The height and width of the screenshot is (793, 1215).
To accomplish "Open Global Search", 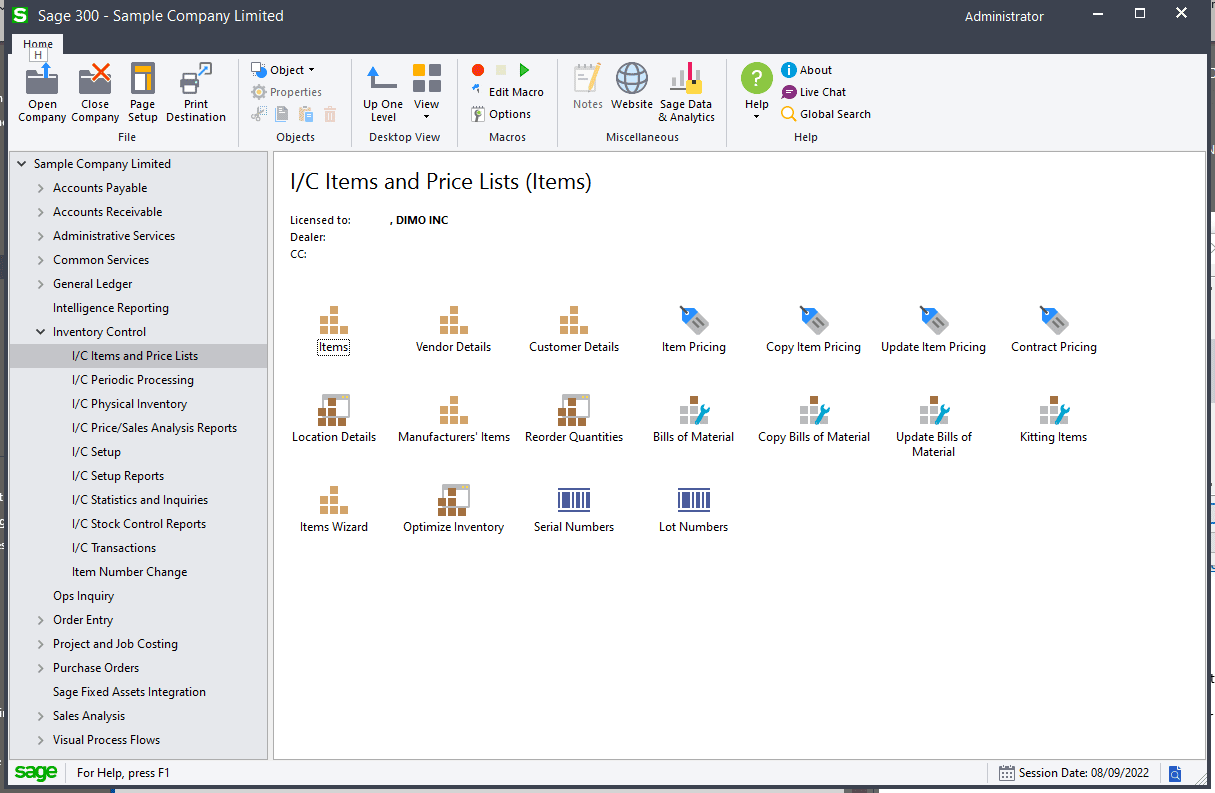I will (x=826, y=114).
